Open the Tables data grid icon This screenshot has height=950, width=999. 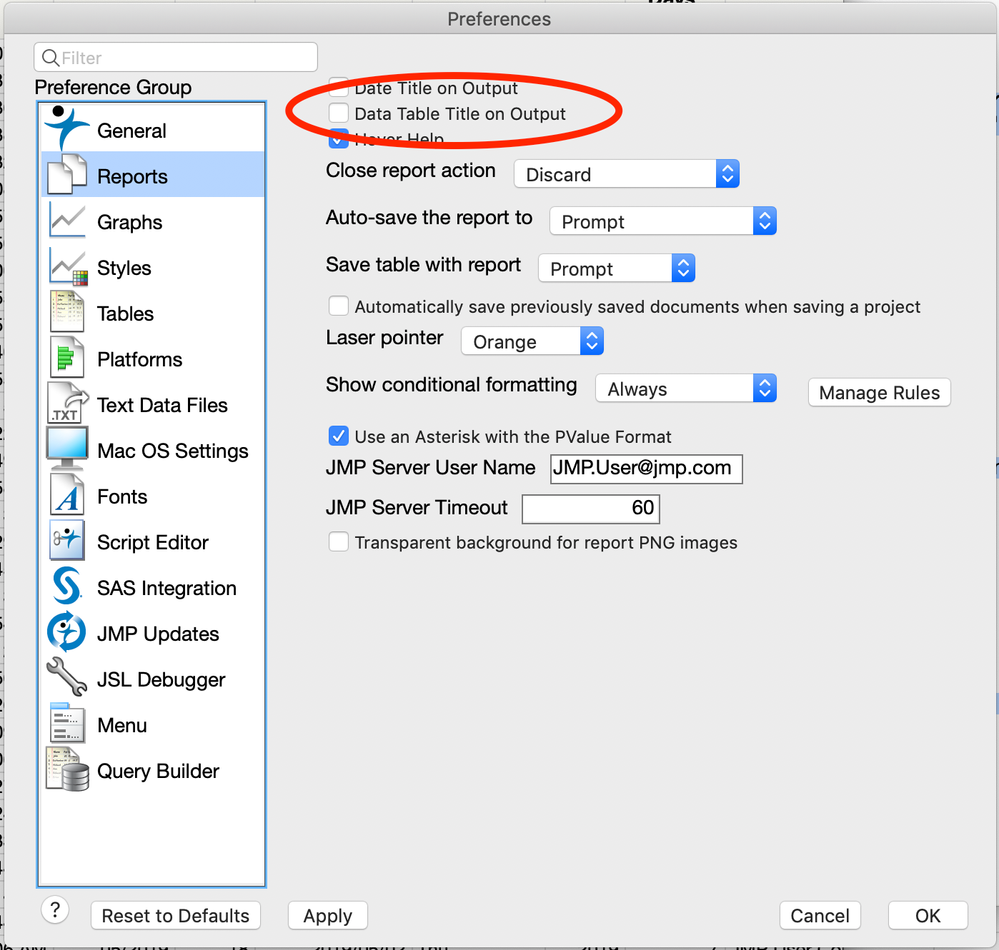coord(67,312)
